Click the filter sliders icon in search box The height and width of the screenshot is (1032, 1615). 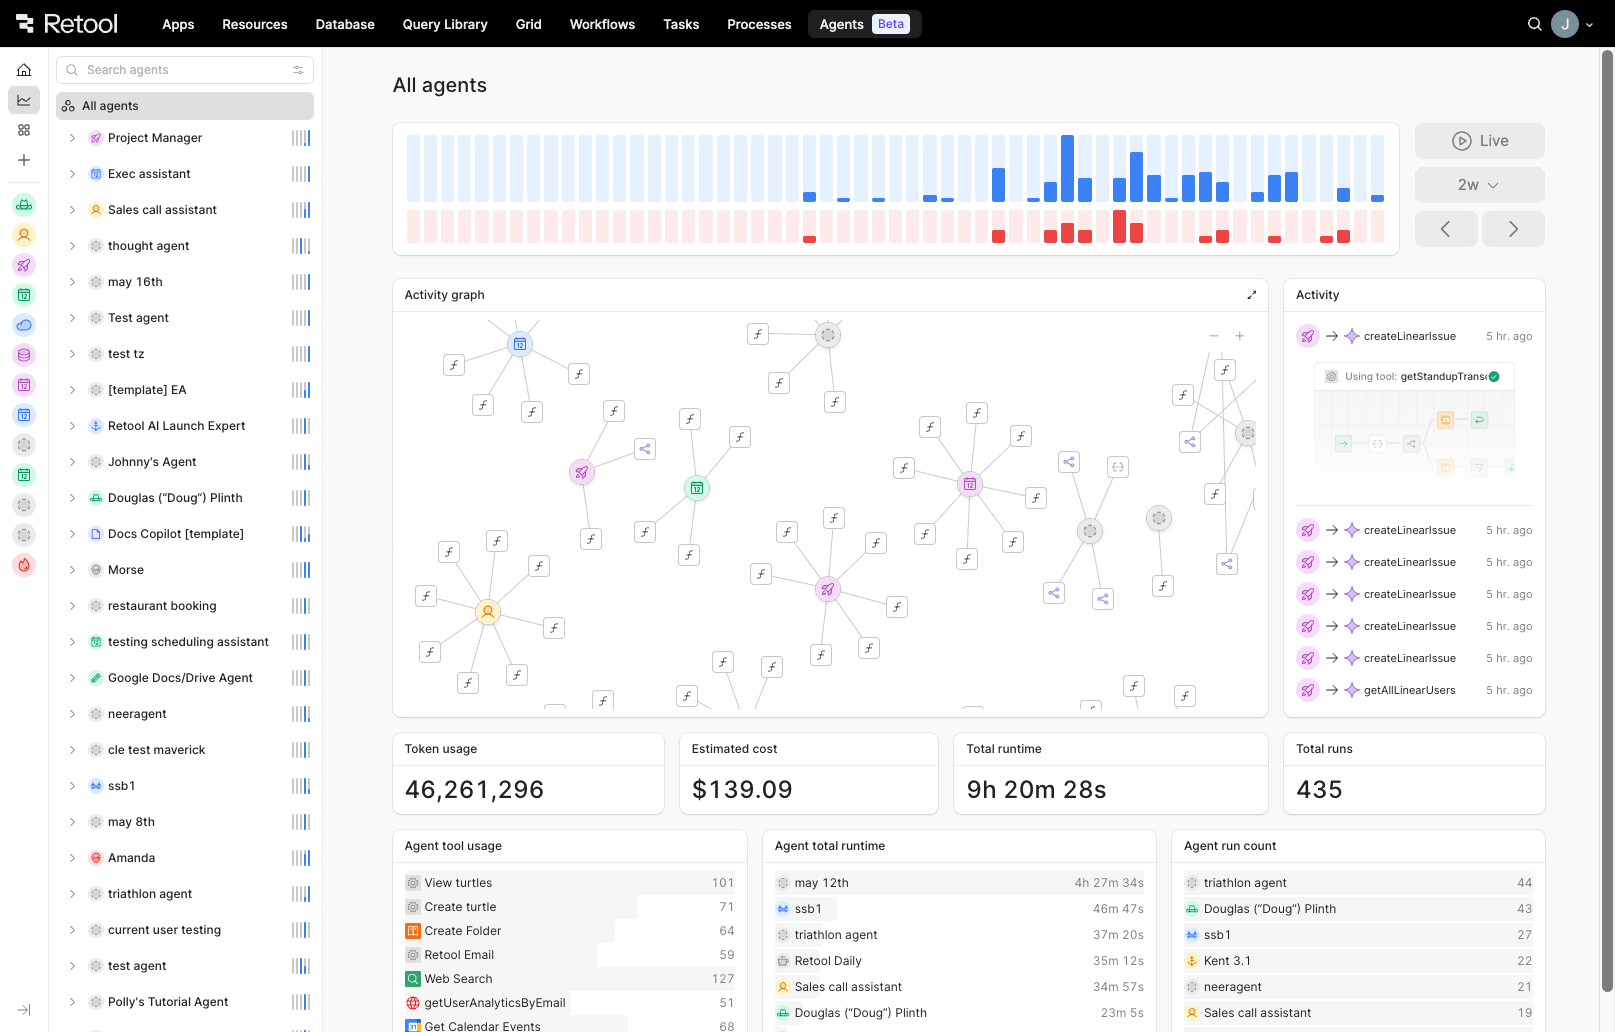tap(298, 70)
